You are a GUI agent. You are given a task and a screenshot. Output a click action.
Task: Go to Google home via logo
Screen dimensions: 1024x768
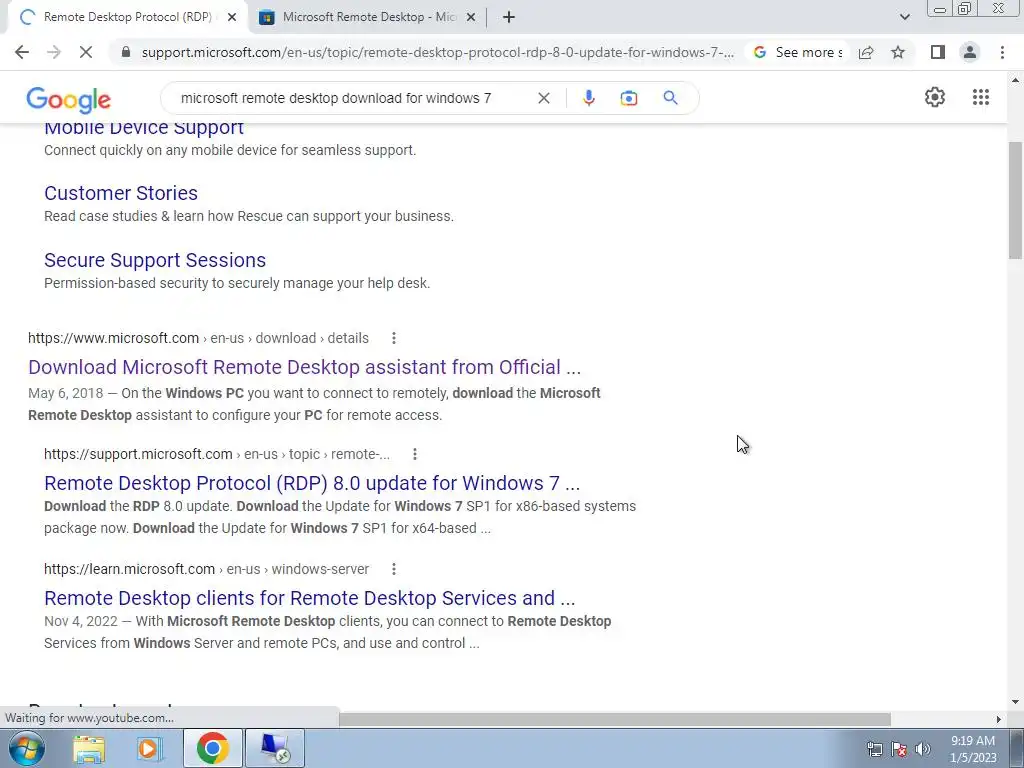point(69,100)
